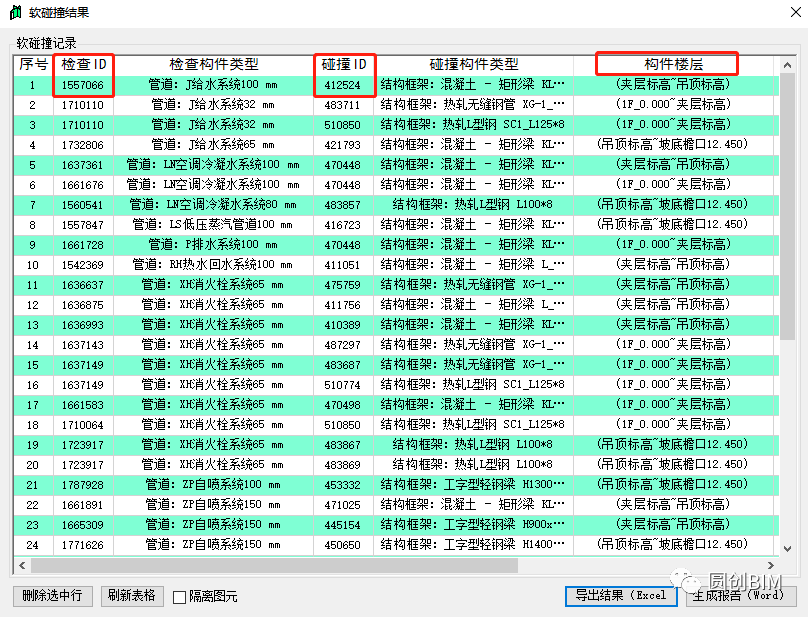
Task: Generate report with 生成报告（Word）button
Action: (x=740, y=596)
